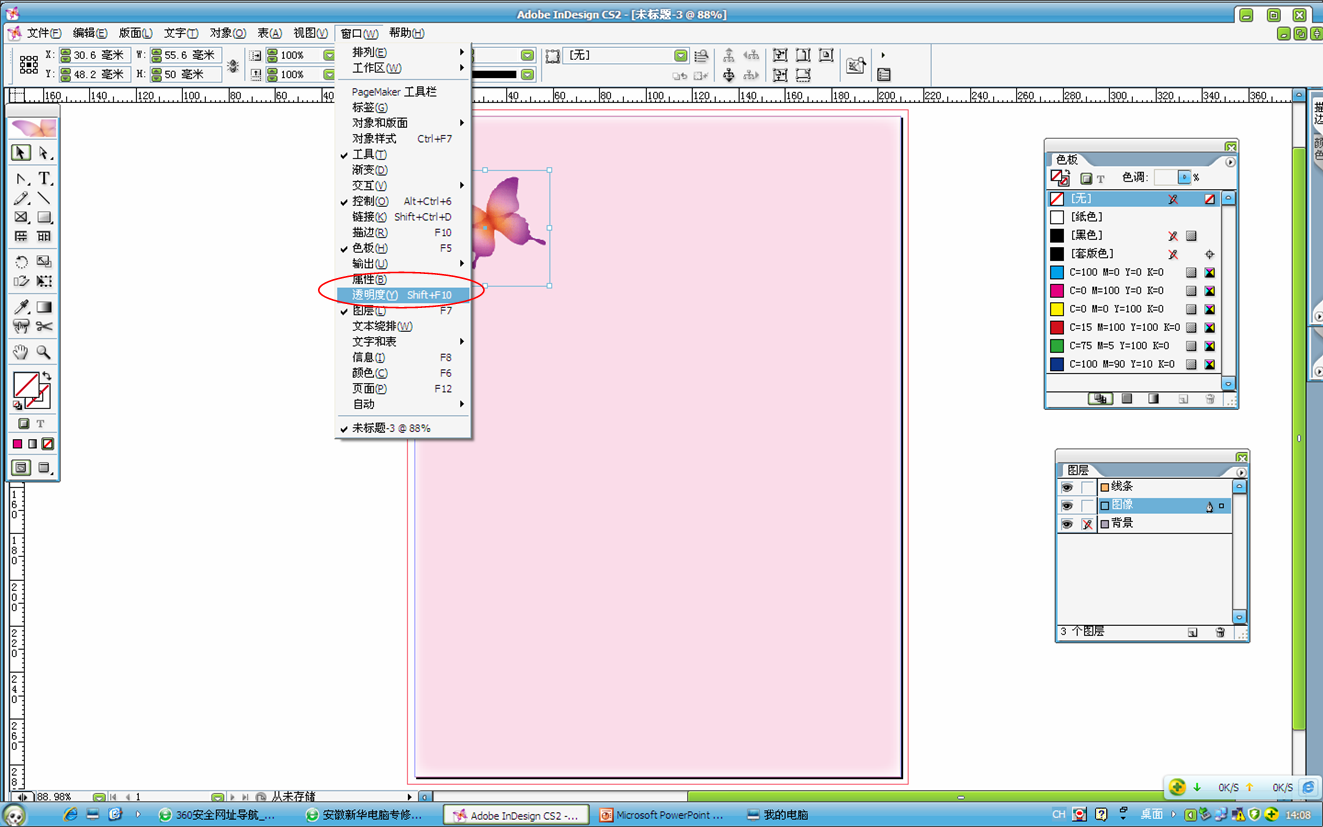This screenshot has width=1323, height=827.
Task: Switch to Microsoft PowerPoint in taskbar
Action: click(660, 815)
